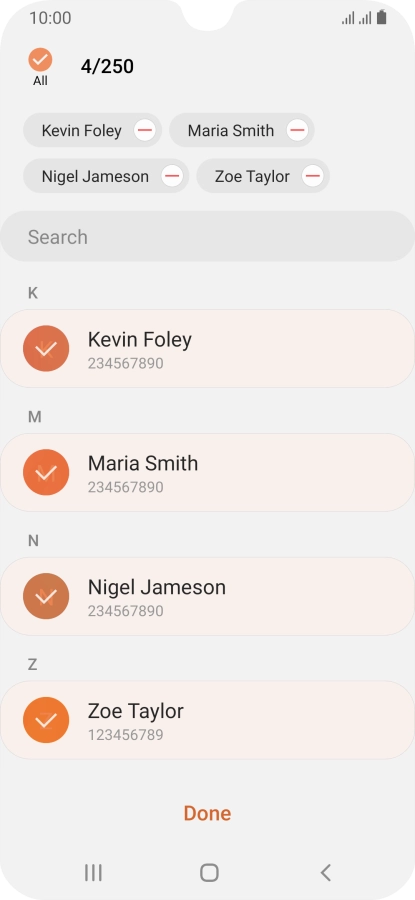This screenshot has width=415, height=900.
Task: Select the Zoe Taylor contact name
Action: 135,711
